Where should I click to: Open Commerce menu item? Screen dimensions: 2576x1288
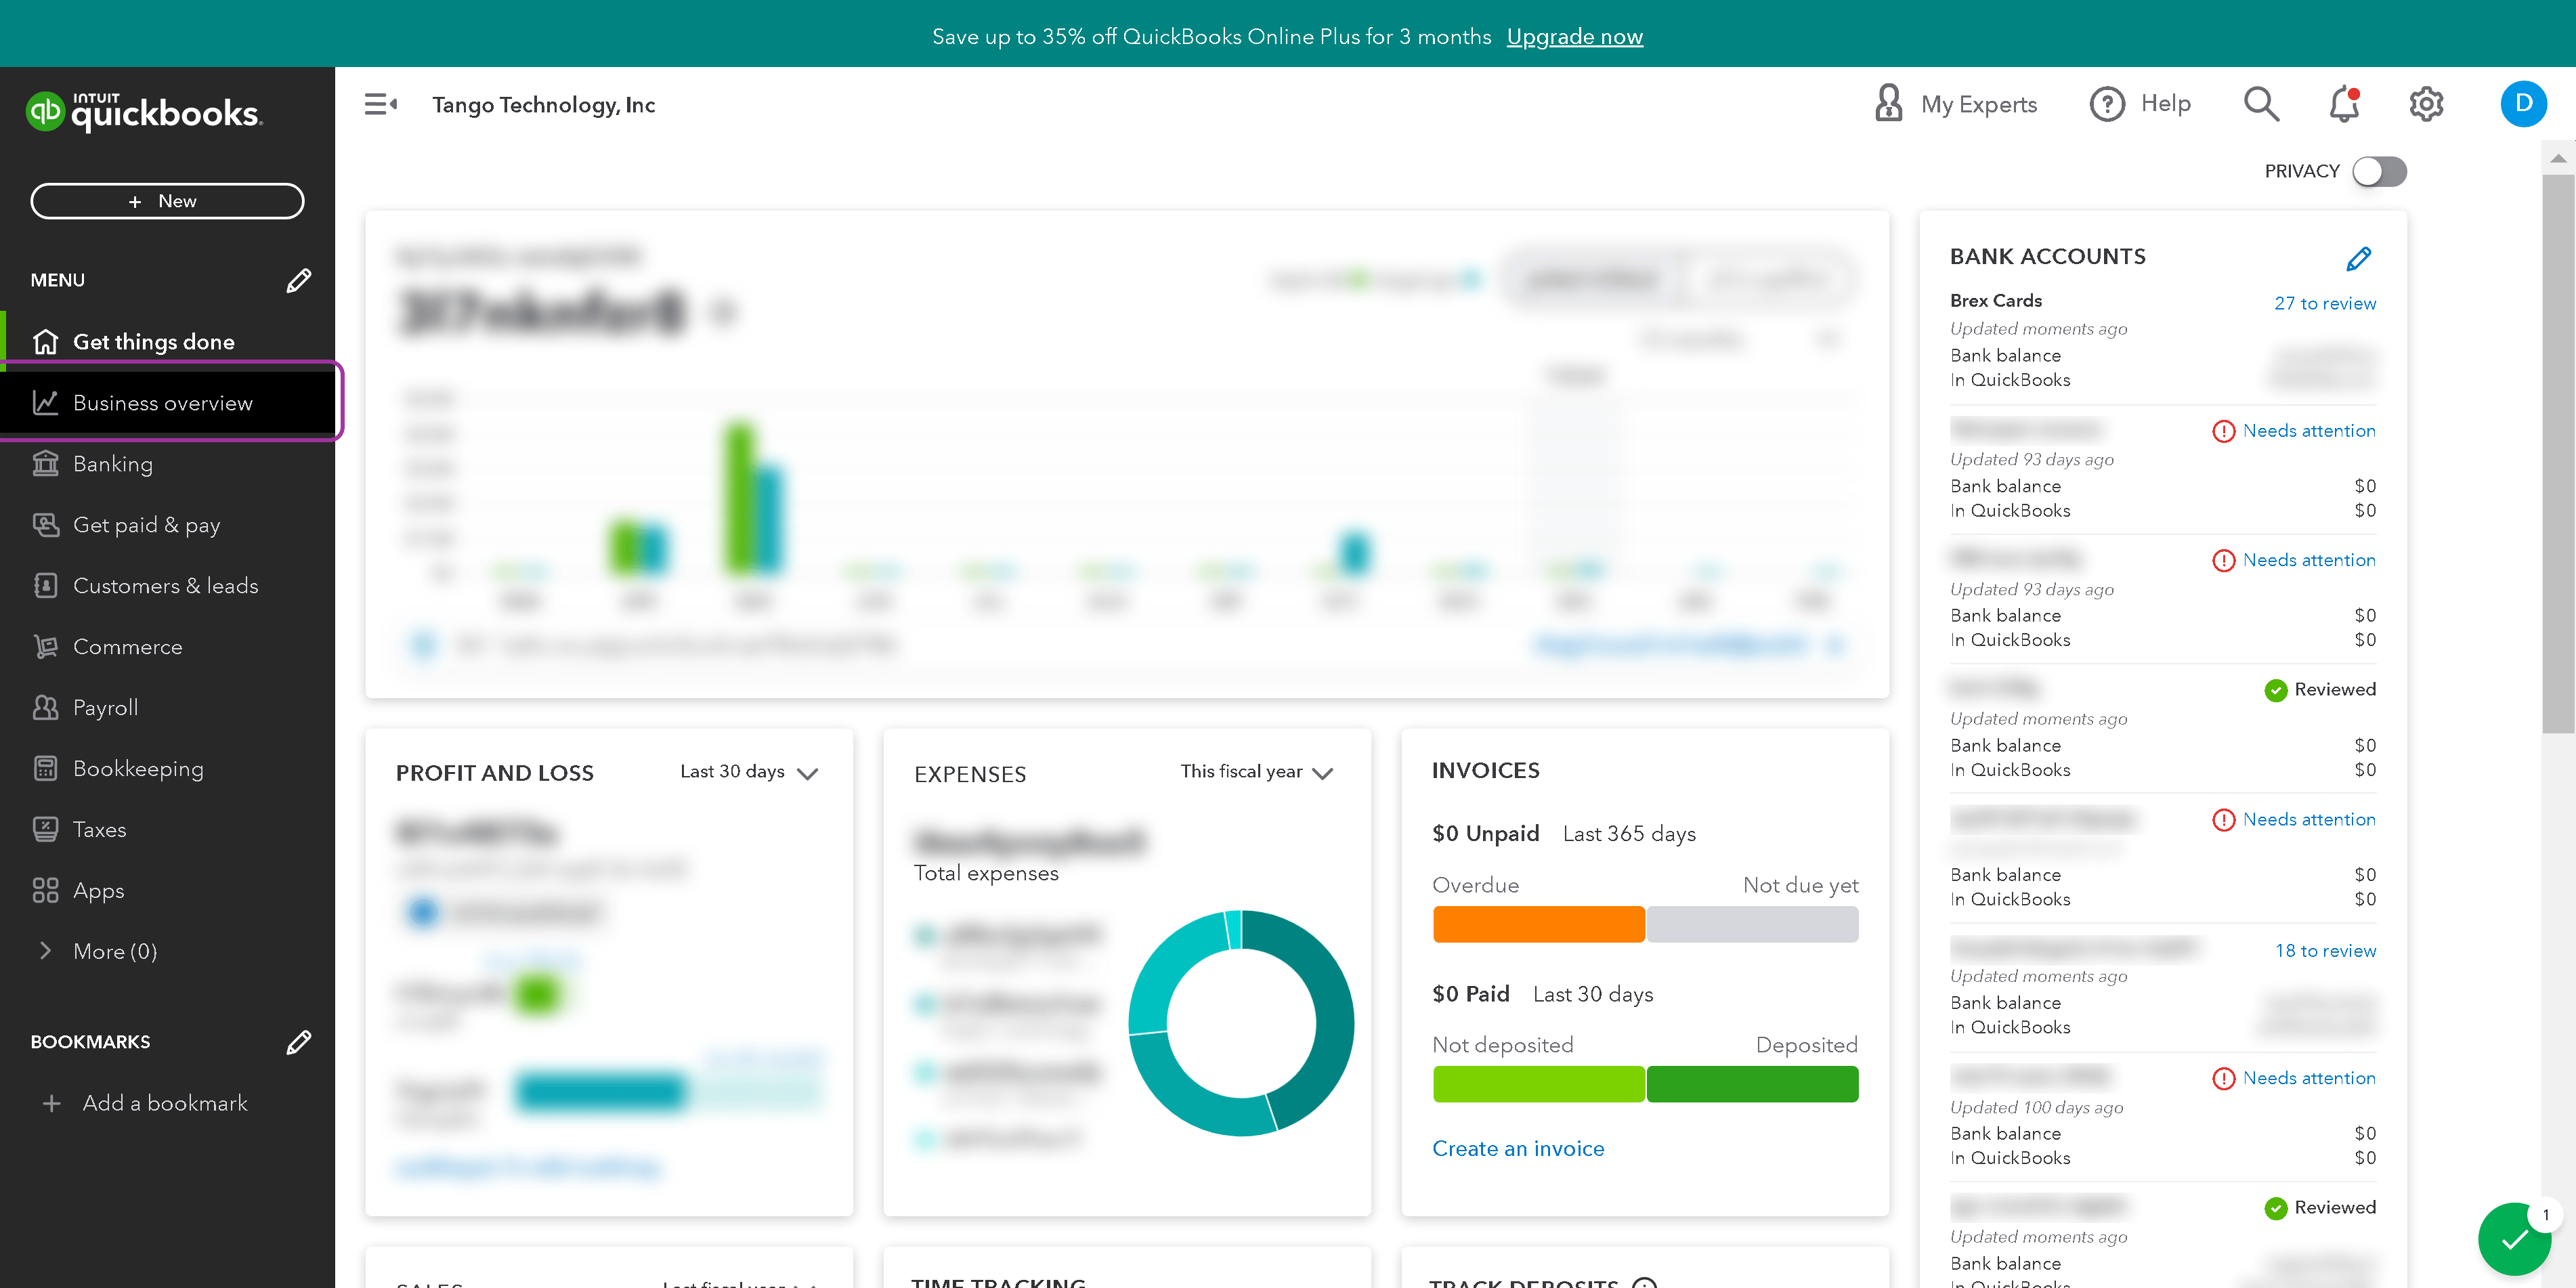point(168,646)
